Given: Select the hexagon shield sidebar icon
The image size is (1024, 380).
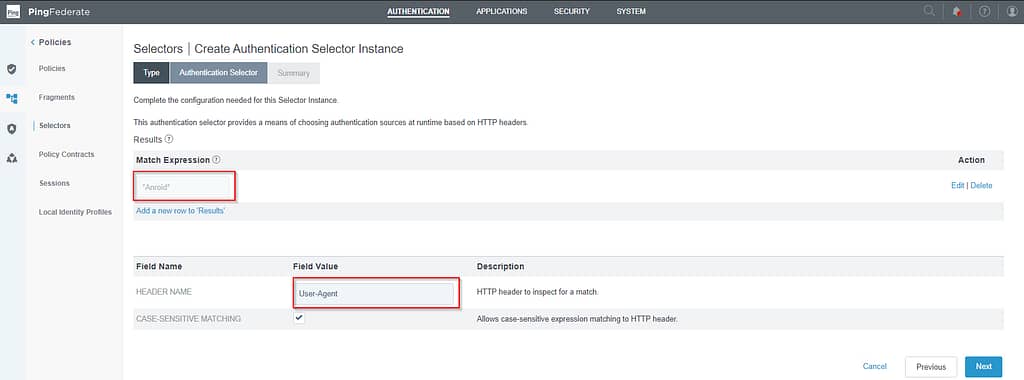Looking at the screenshot, I should tap(12, 129).
